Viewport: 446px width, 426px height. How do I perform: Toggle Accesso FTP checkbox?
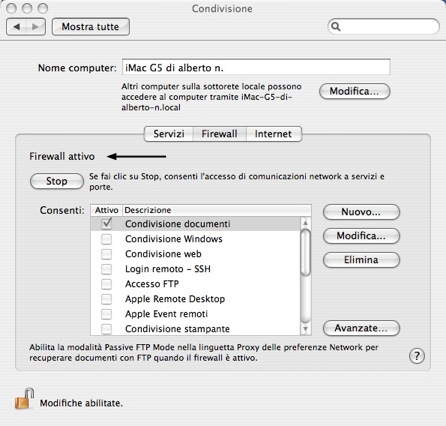click(x=106, y=284)
